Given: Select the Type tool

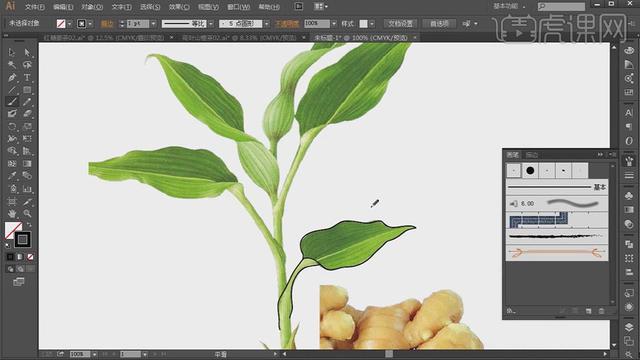Looking at the screenshot, I should click(x=27, y=77).
